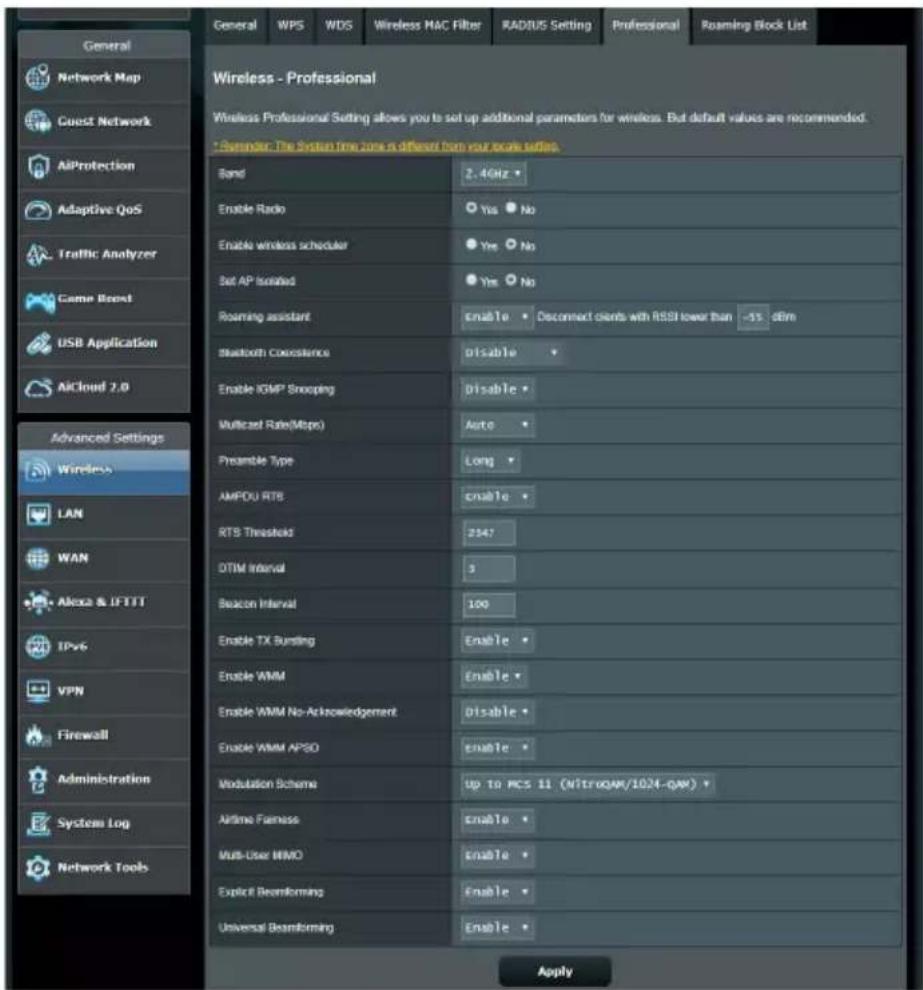Open Firewall flame icon
The width and height of the screenshot is (923, 990).
pos(37,734)
